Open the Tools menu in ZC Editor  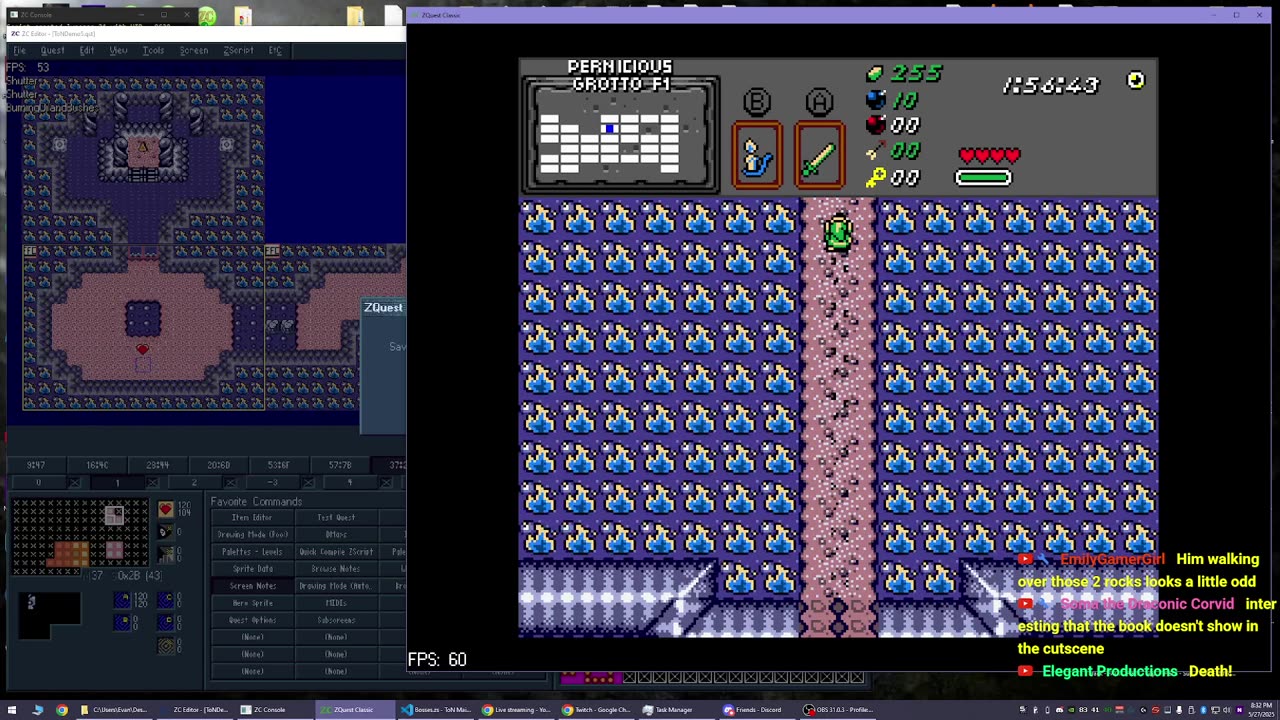click(x=153, y=50)
